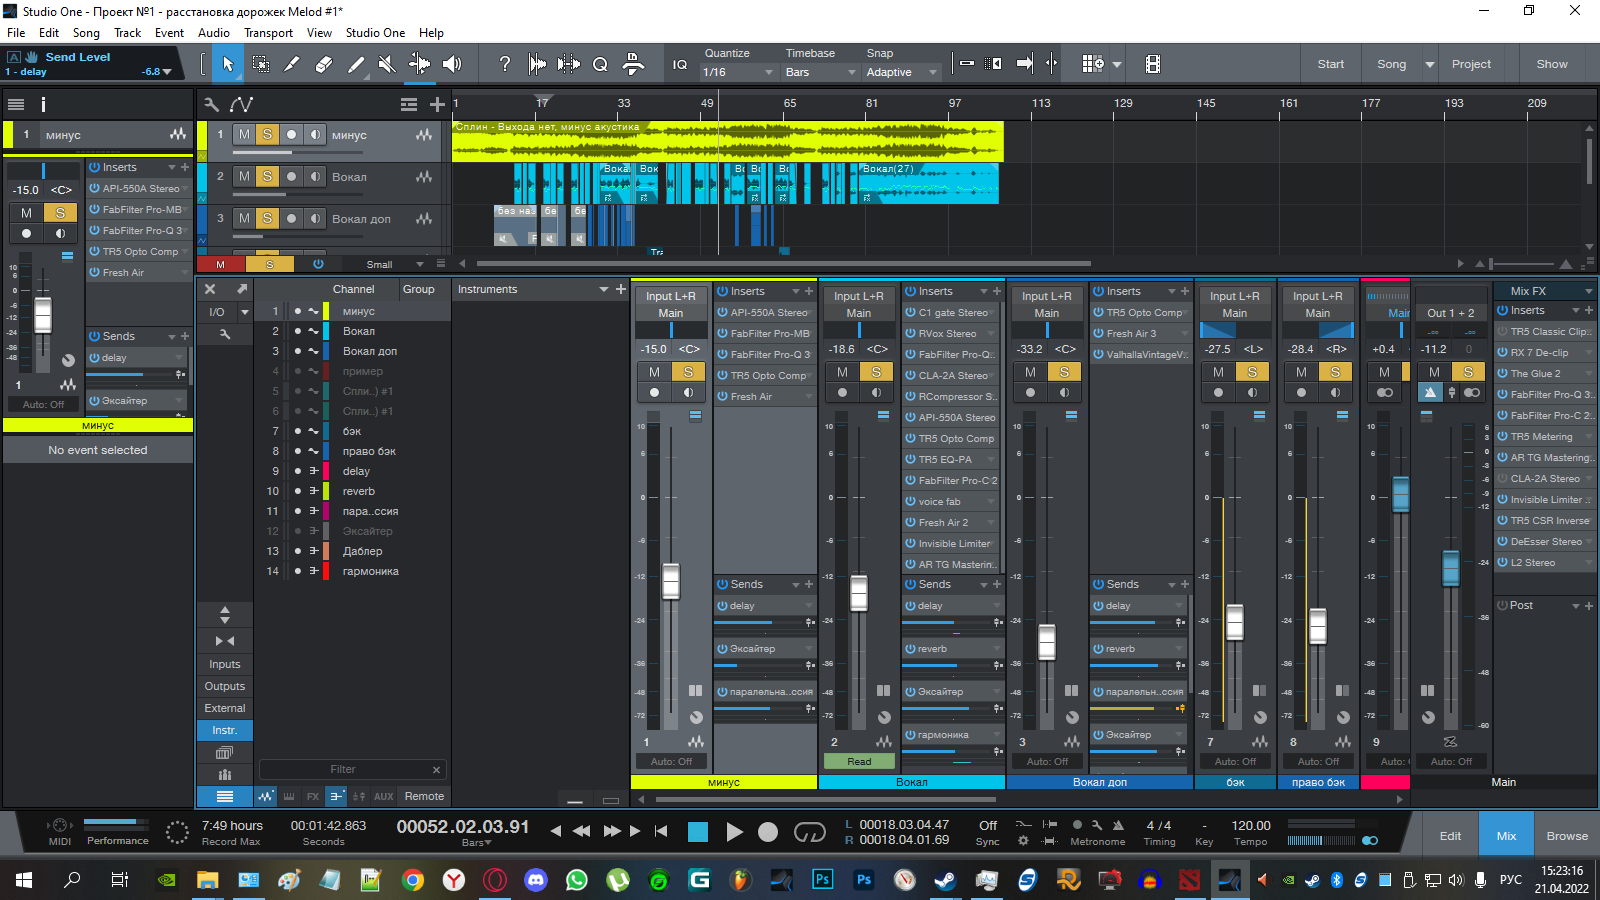
Task: Show automation with the curve icon
Action: click(241, 104)
